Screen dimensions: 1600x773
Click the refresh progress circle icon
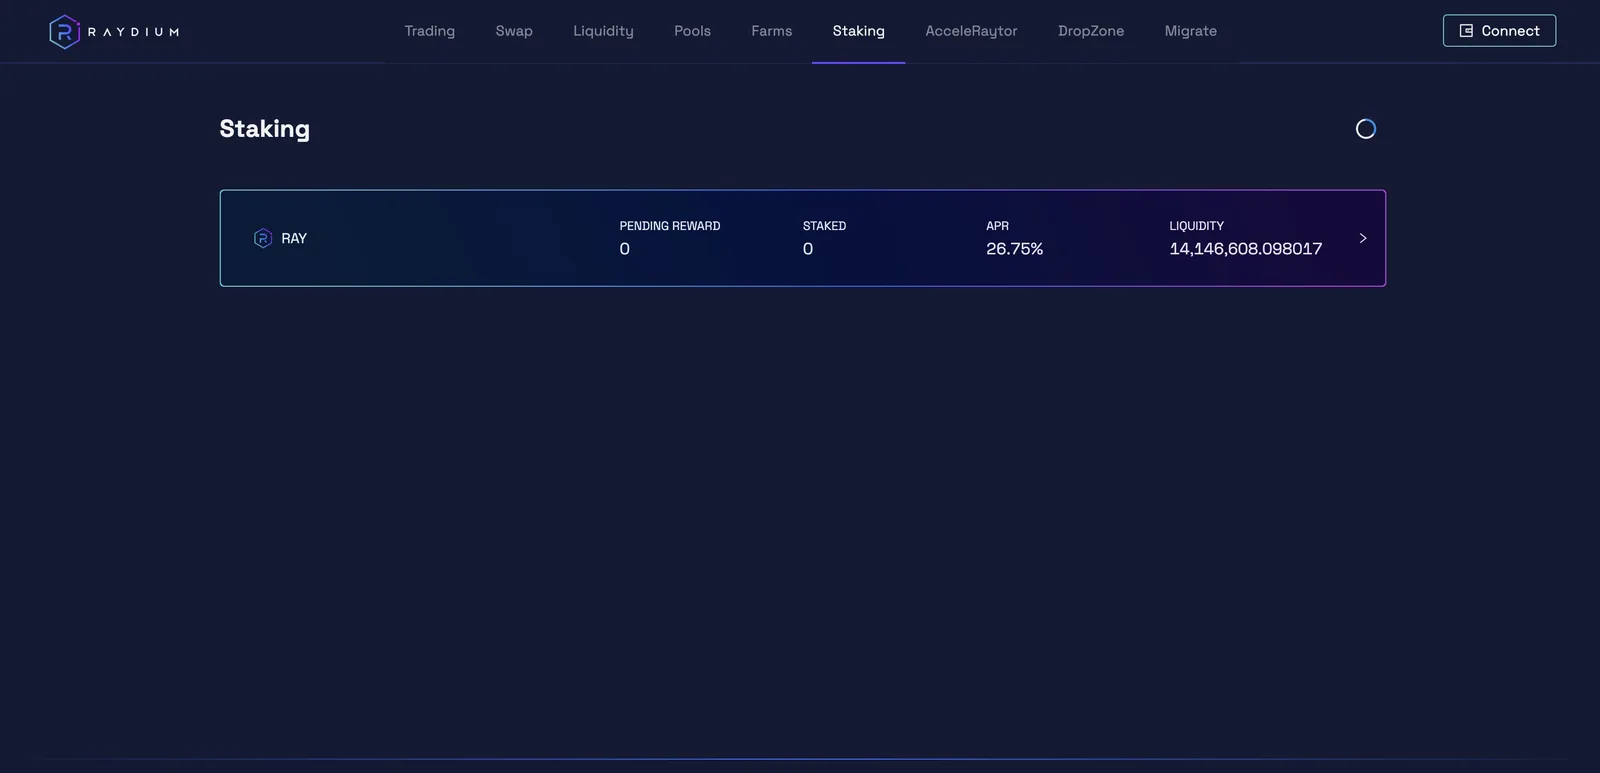(1365, 129)
